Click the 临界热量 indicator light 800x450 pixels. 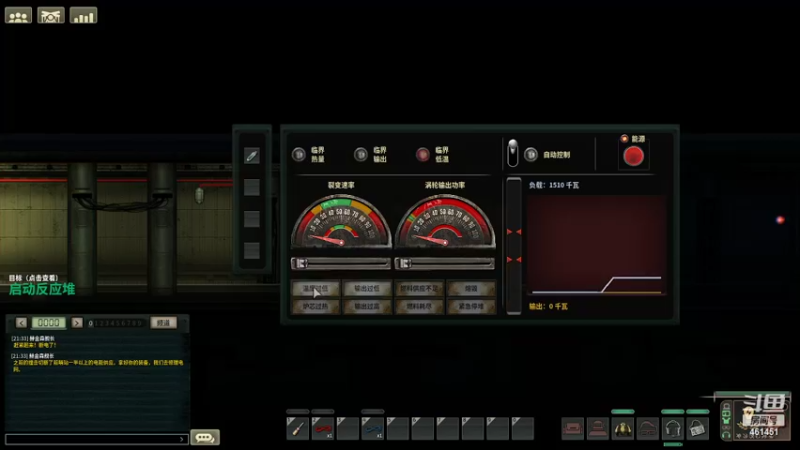pyautogui.click(x=298, y=154)
